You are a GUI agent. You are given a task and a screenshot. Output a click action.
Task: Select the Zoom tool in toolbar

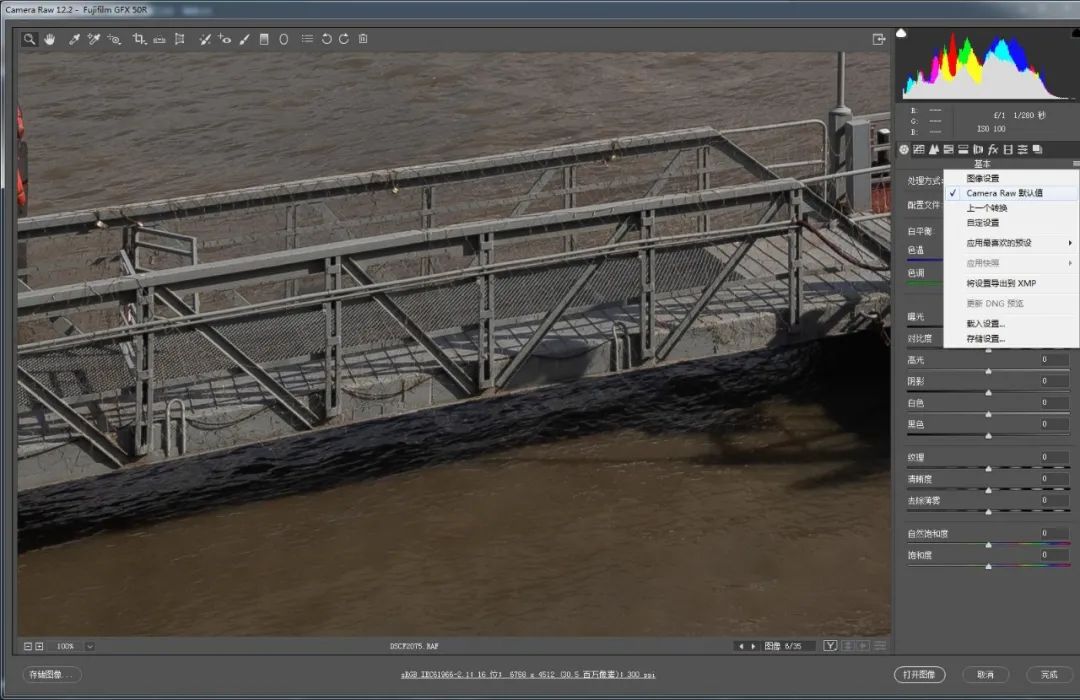coord(30,39)
